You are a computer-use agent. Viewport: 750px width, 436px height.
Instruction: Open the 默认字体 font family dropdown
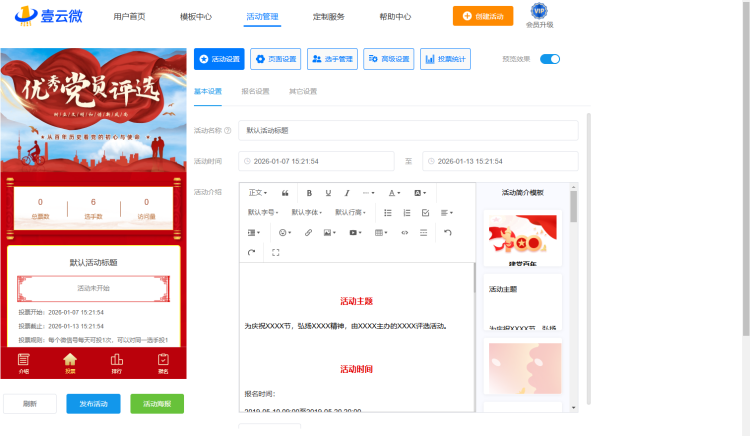point(308,212)
